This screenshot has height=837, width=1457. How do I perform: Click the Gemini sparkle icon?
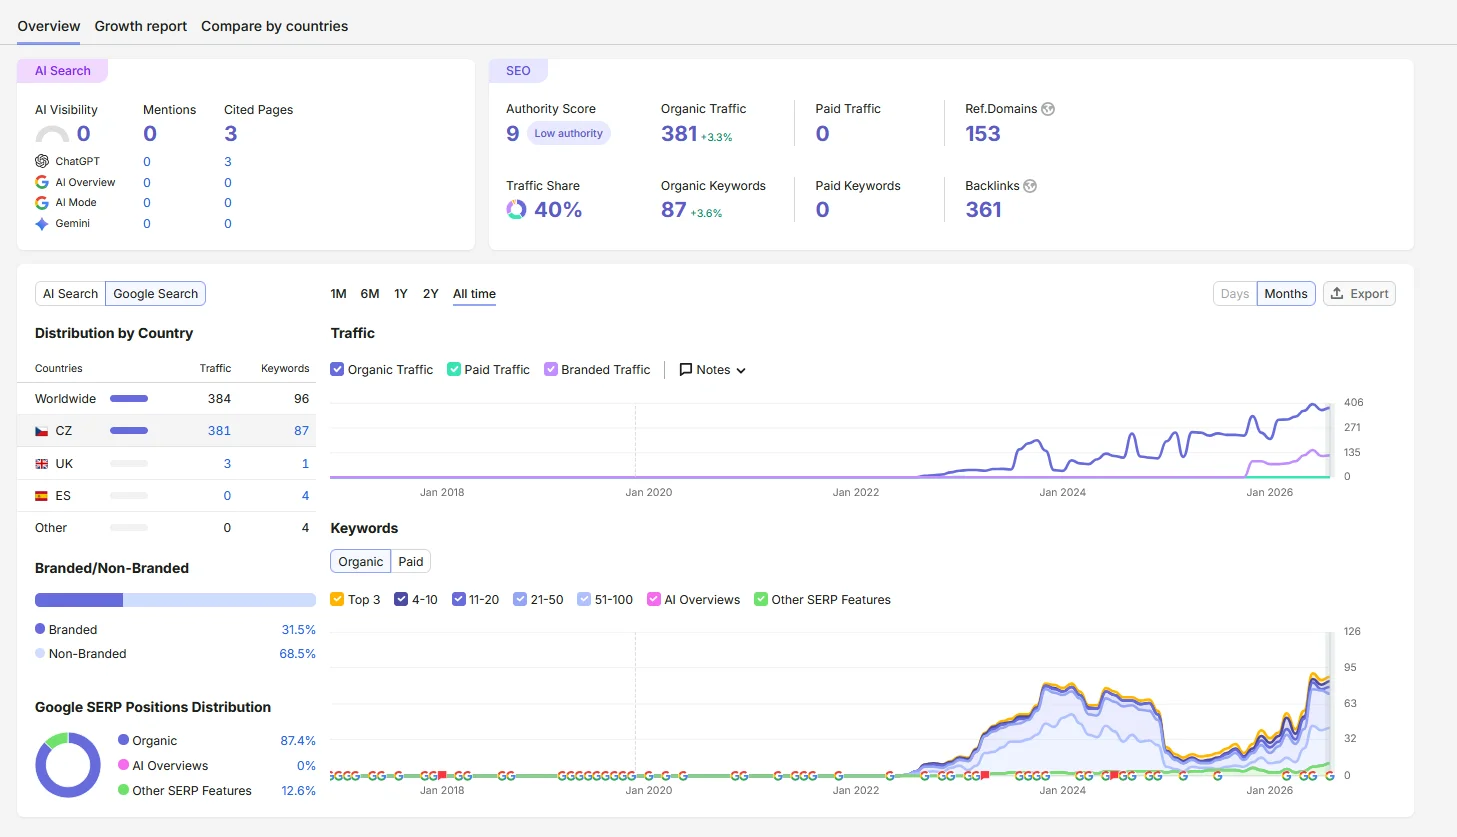click(42, 224)
